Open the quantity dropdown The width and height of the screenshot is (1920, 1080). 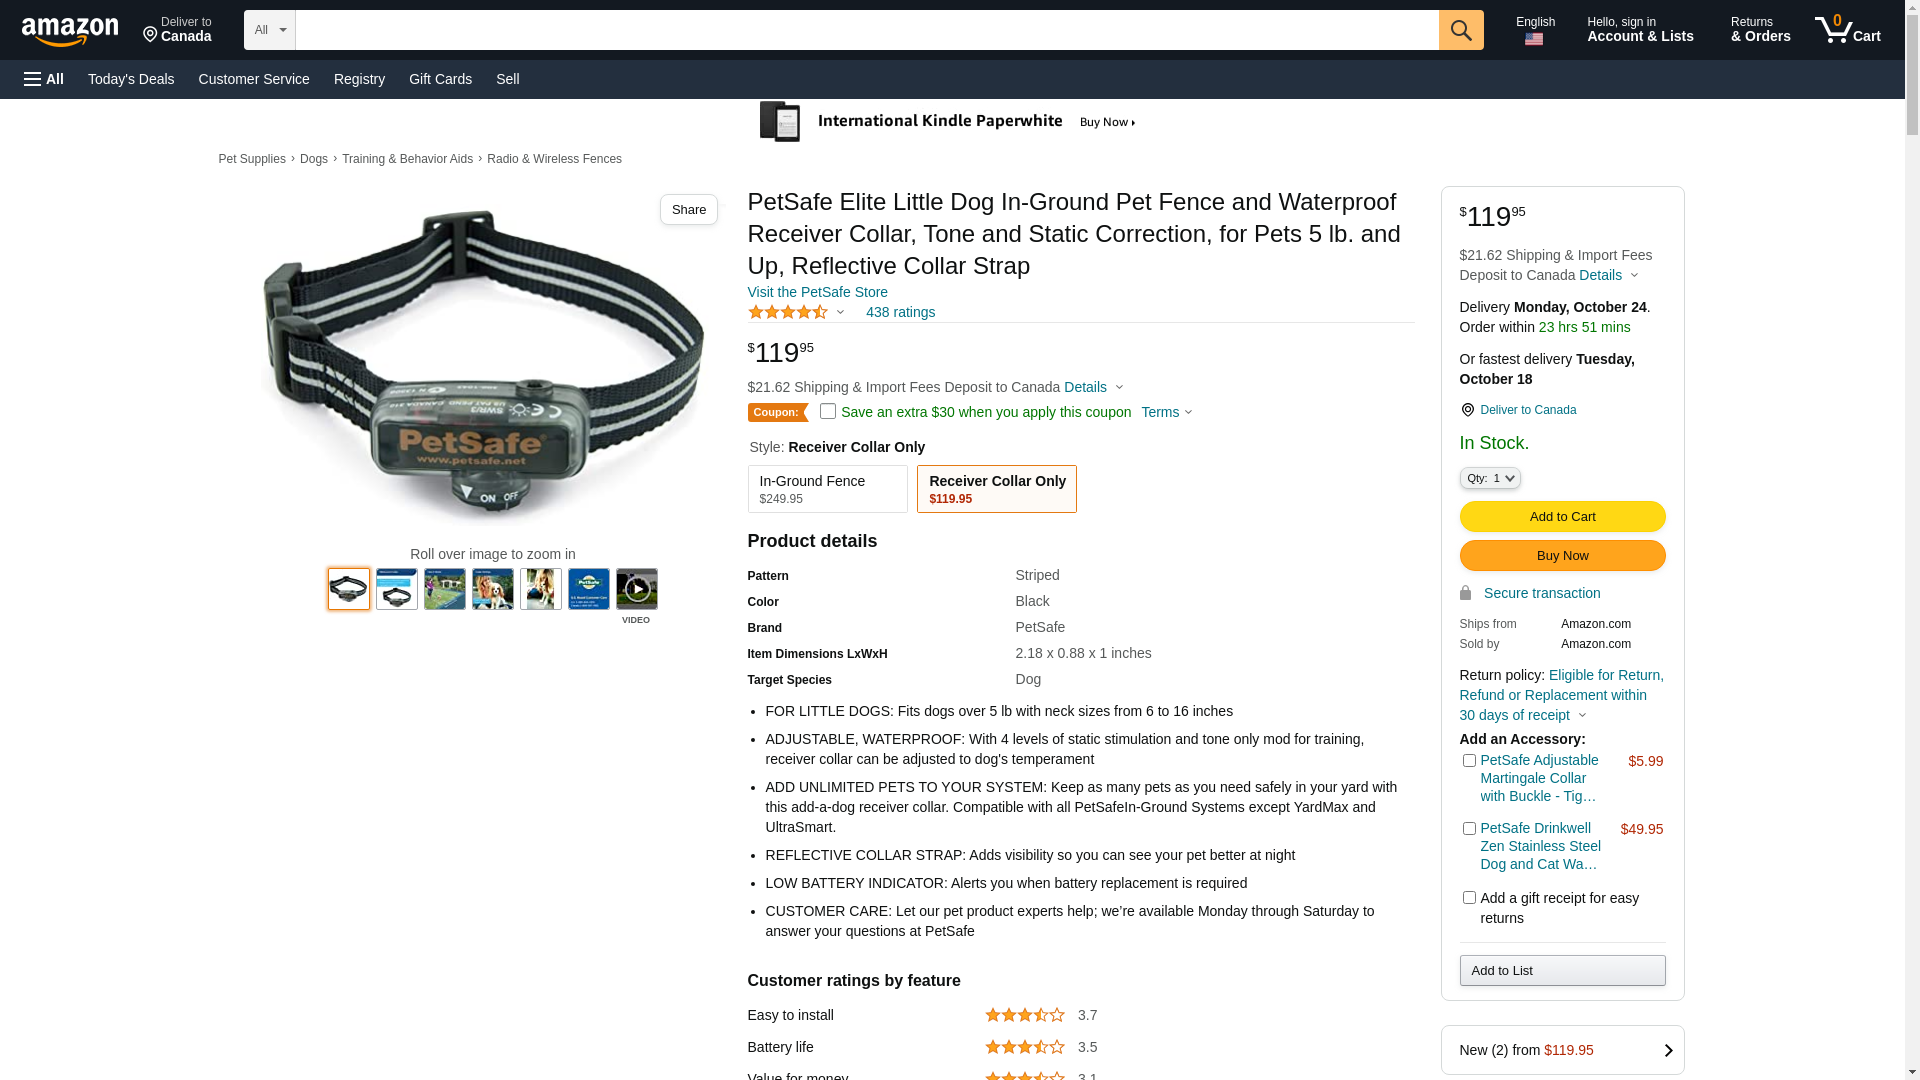pos(1489,479)
